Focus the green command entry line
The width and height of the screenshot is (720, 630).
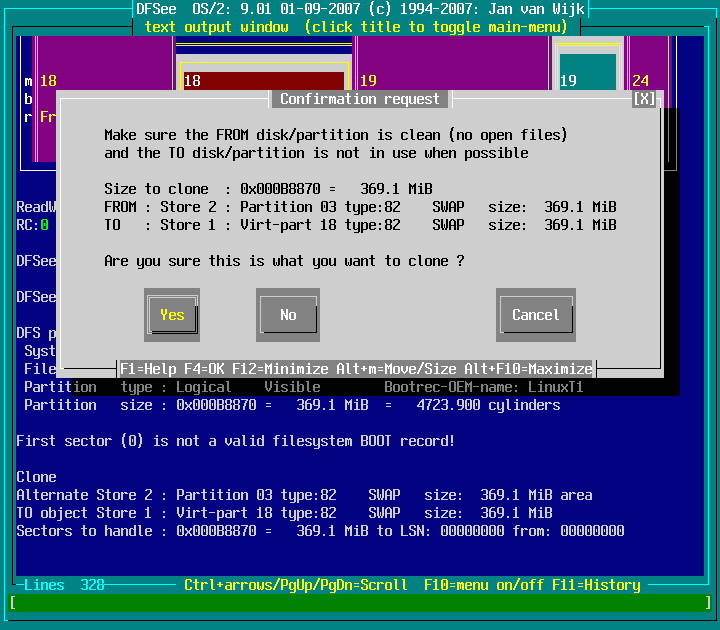[359, 602]
